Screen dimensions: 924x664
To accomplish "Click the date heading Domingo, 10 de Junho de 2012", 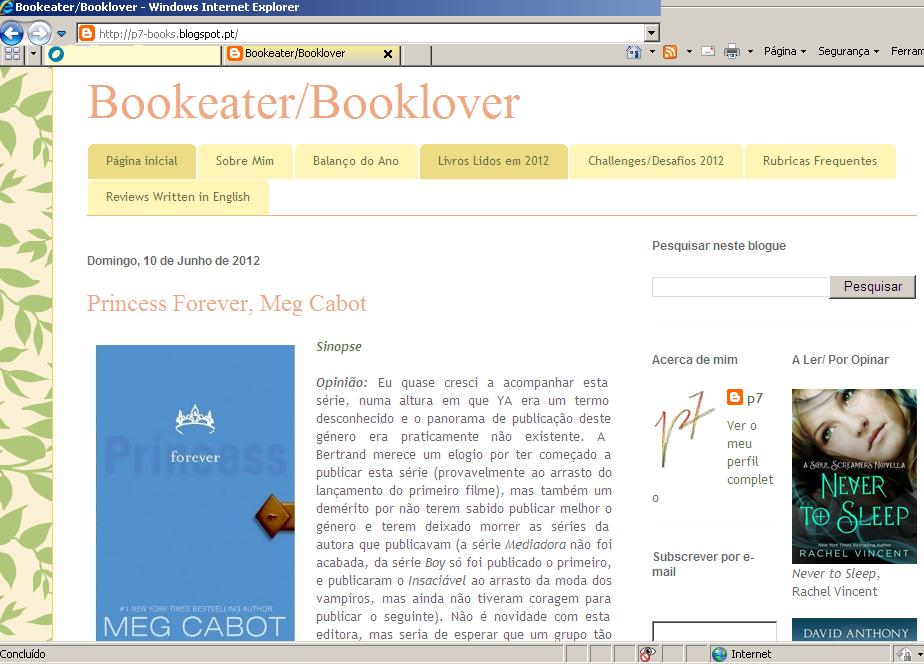I will click(x=173, y=260).
